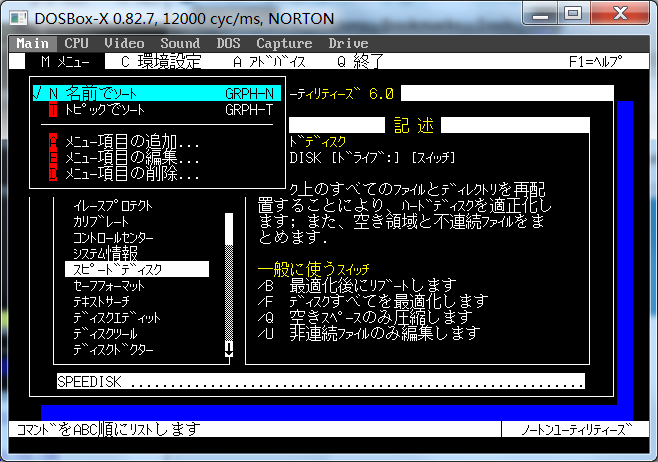Select システム情報 in the list
This screenshot has height=462, width=658.
click(x=105, y=253)
